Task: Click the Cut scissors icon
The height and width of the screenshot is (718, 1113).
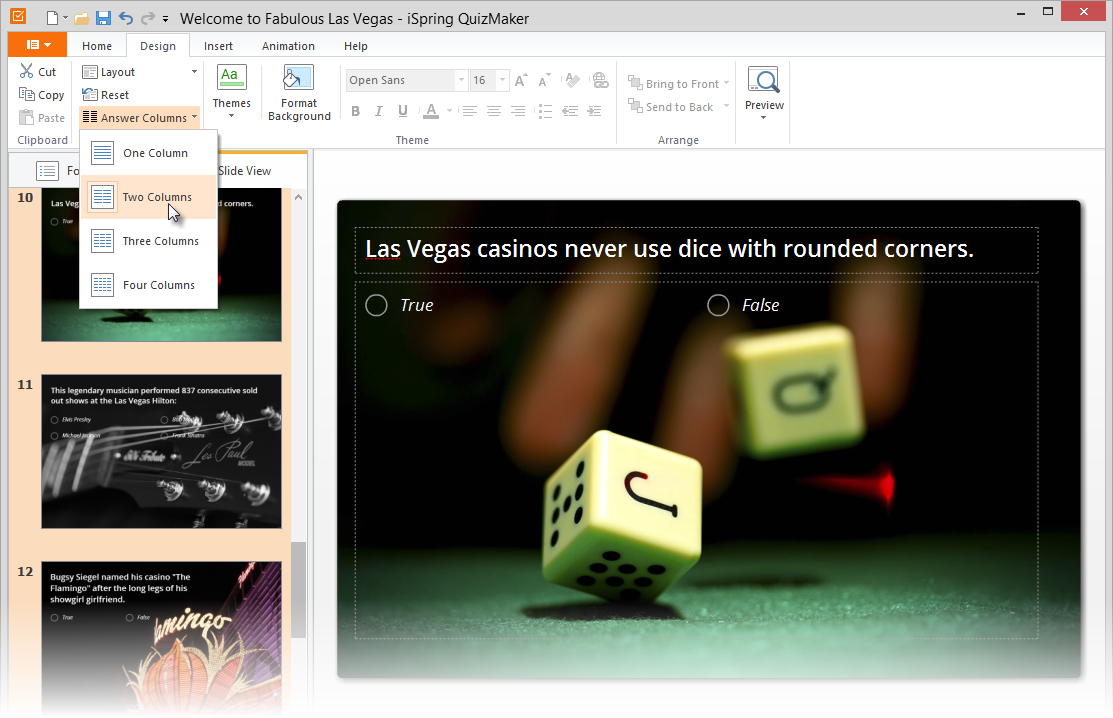Action: (x=27, y=72)
